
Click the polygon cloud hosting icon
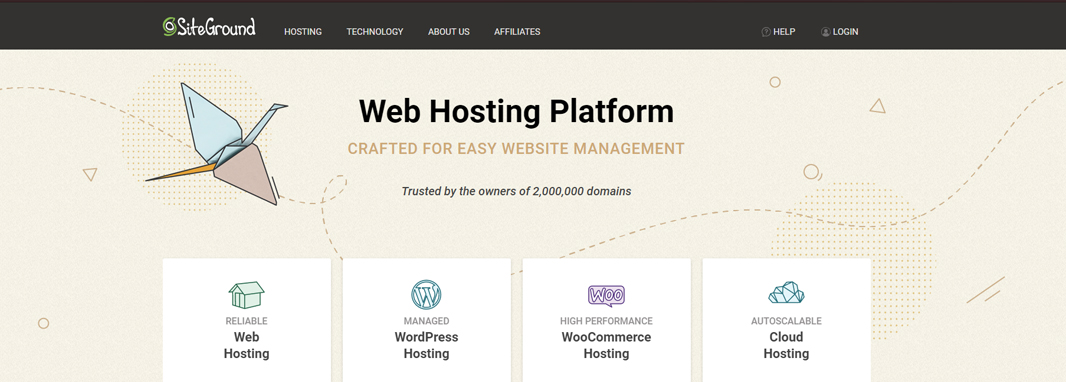[x=786, y=293]
